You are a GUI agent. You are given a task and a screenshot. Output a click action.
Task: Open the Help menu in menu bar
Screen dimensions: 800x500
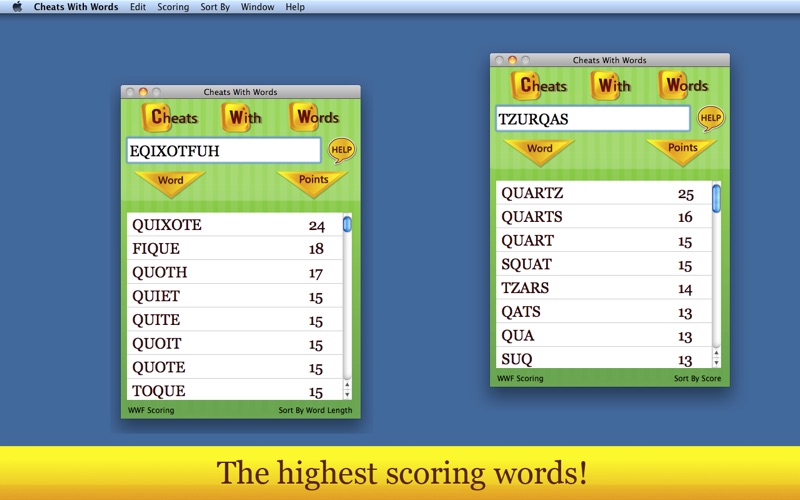point(295,7)
